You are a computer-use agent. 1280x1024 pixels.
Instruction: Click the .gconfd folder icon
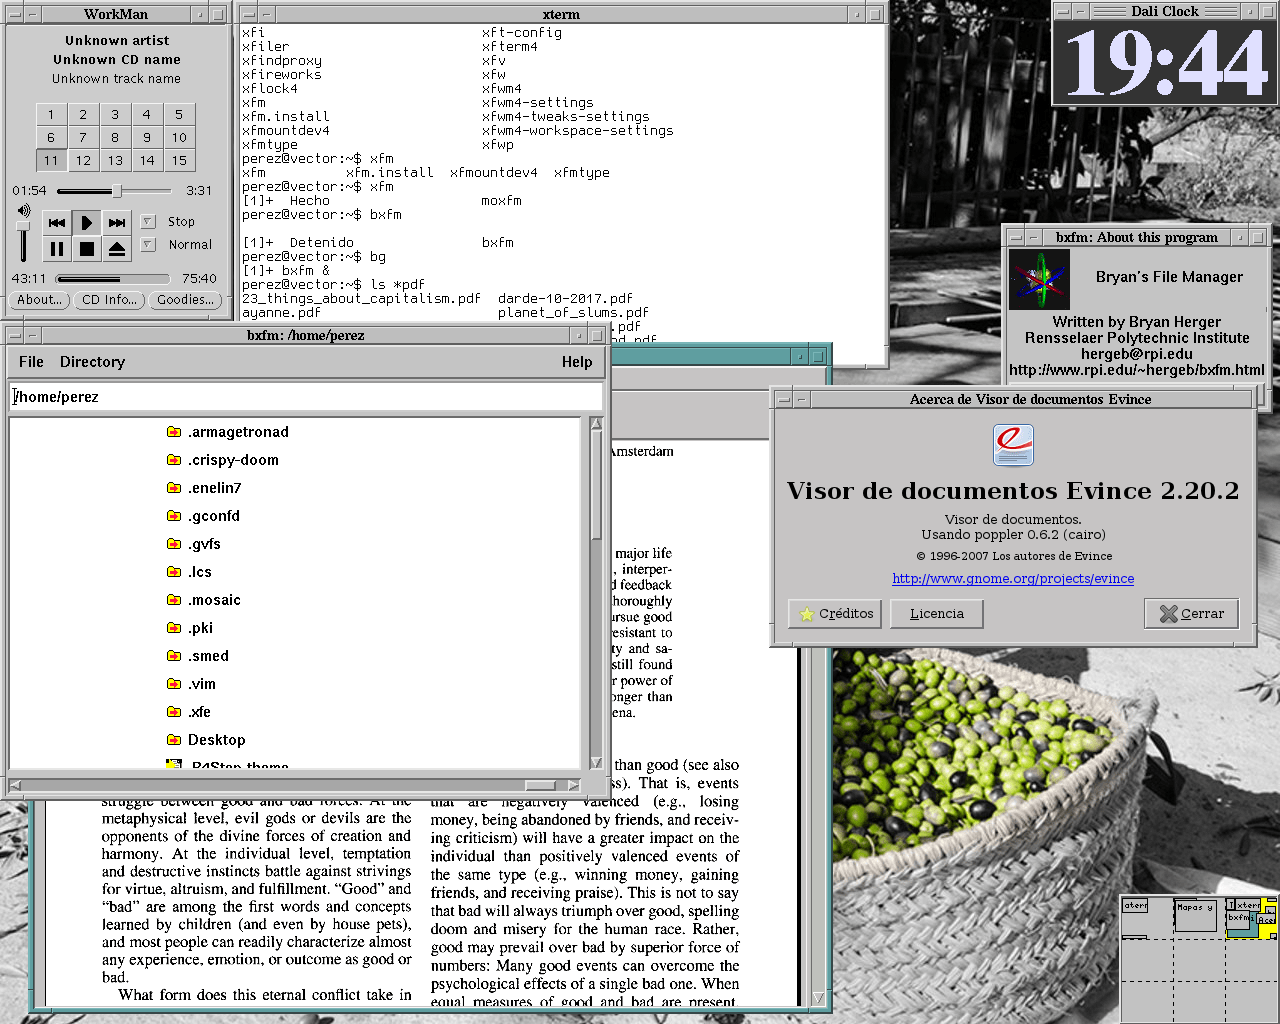(174, 516)
